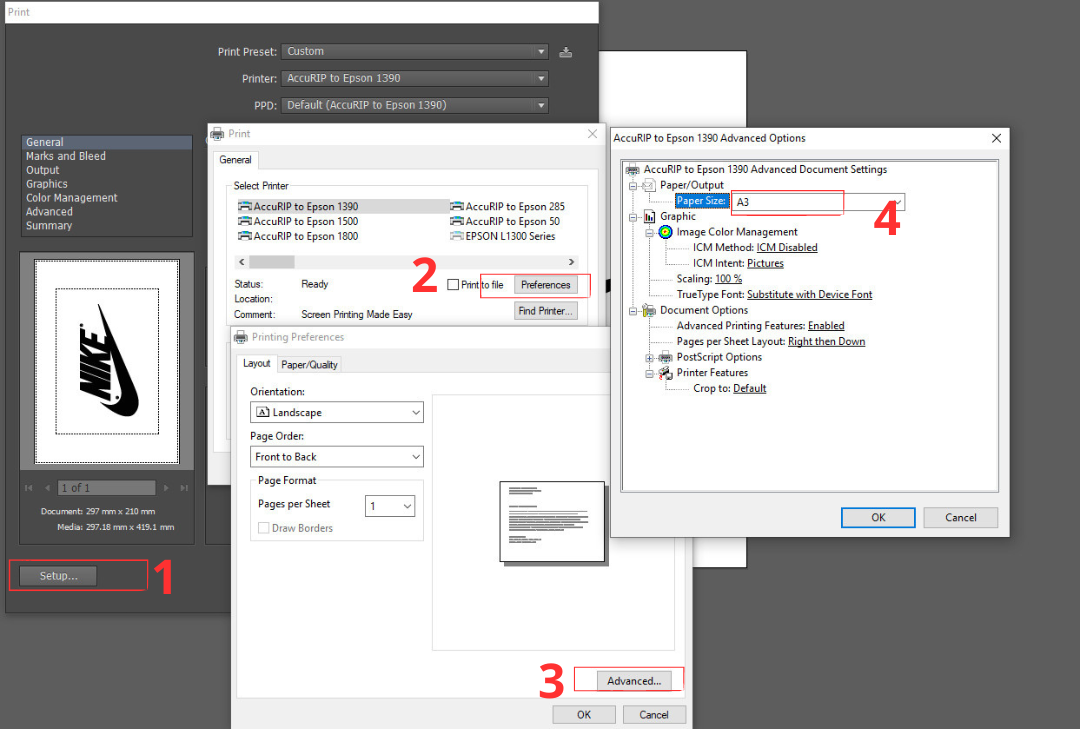Switch to the Paper/Quality tab

309,364
